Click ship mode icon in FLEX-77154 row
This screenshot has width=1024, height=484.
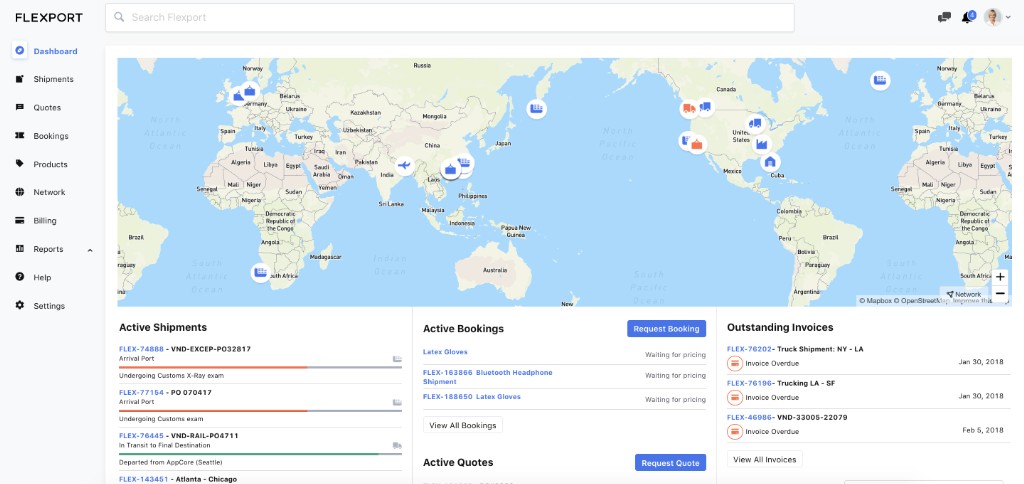coord(397,402)
